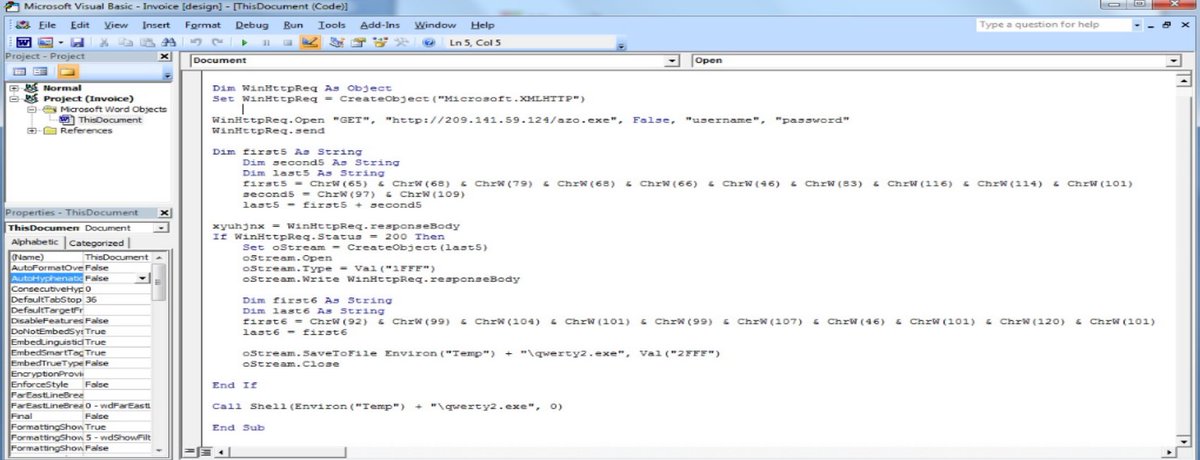This screenshot has width=1200, height=460.
Task: Open the Add-Ins menu
Action: click(380, 24)
